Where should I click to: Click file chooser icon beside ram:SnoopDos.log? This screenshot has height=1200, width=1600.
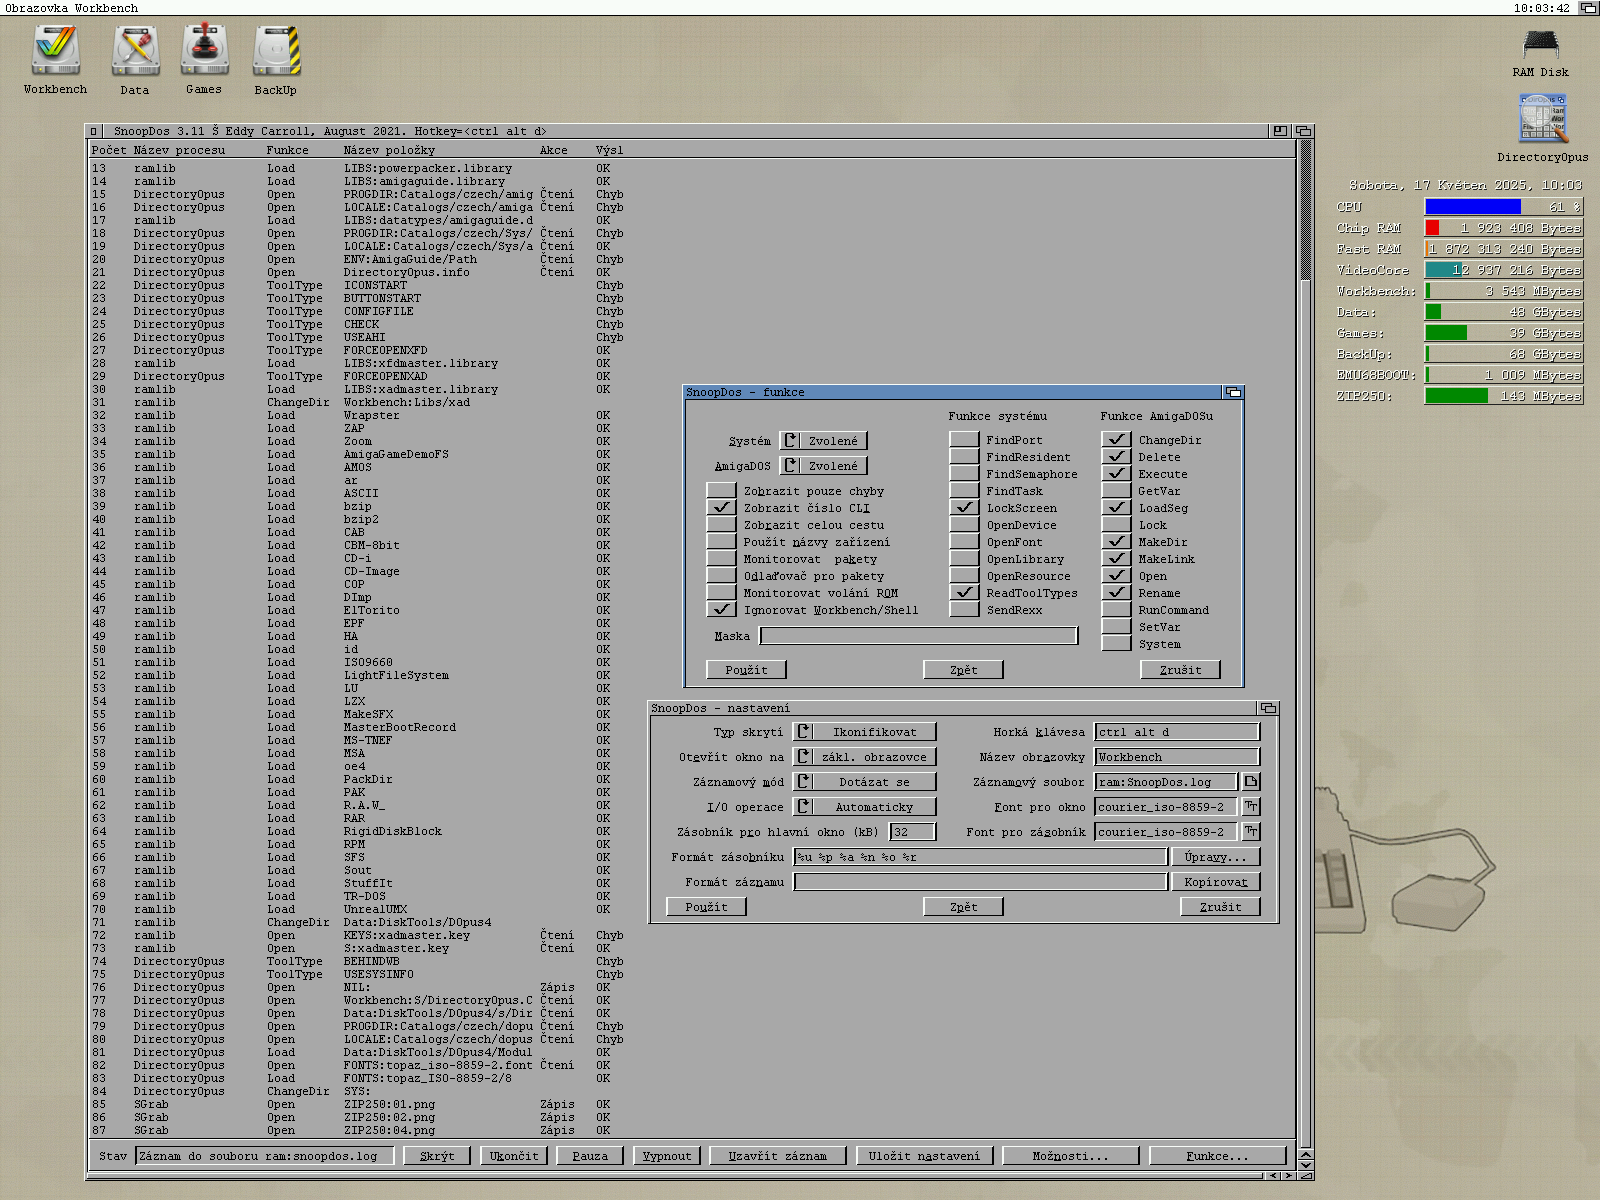[1251, 782]
